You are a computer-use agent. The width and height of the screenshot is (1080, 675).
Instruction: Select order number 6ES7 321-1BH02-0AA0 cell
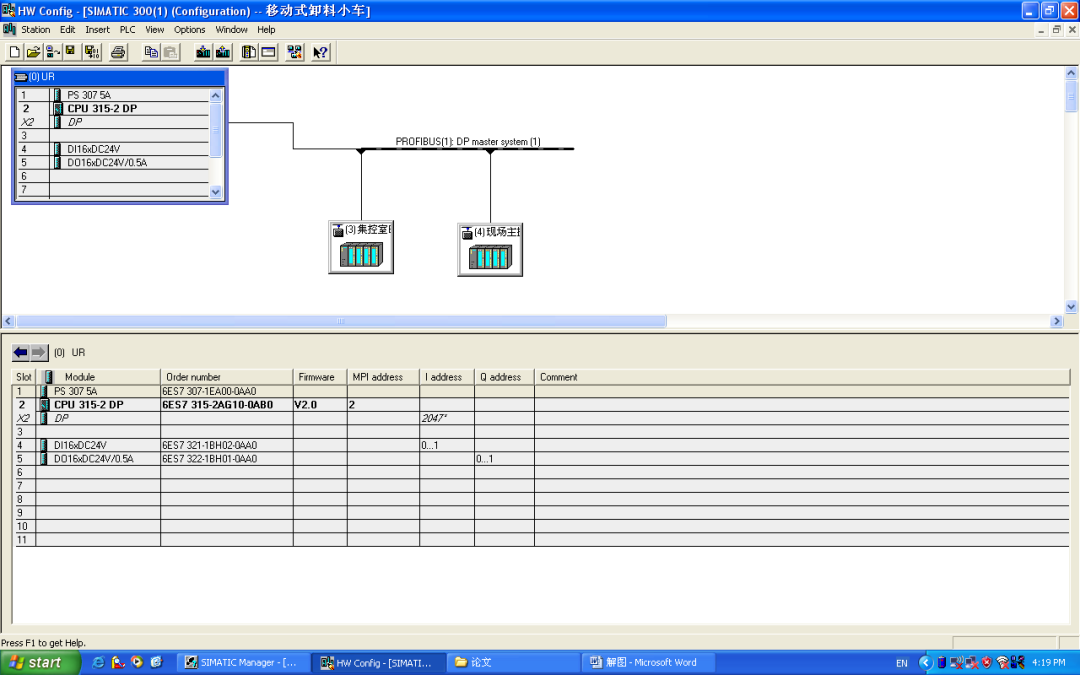227,445
